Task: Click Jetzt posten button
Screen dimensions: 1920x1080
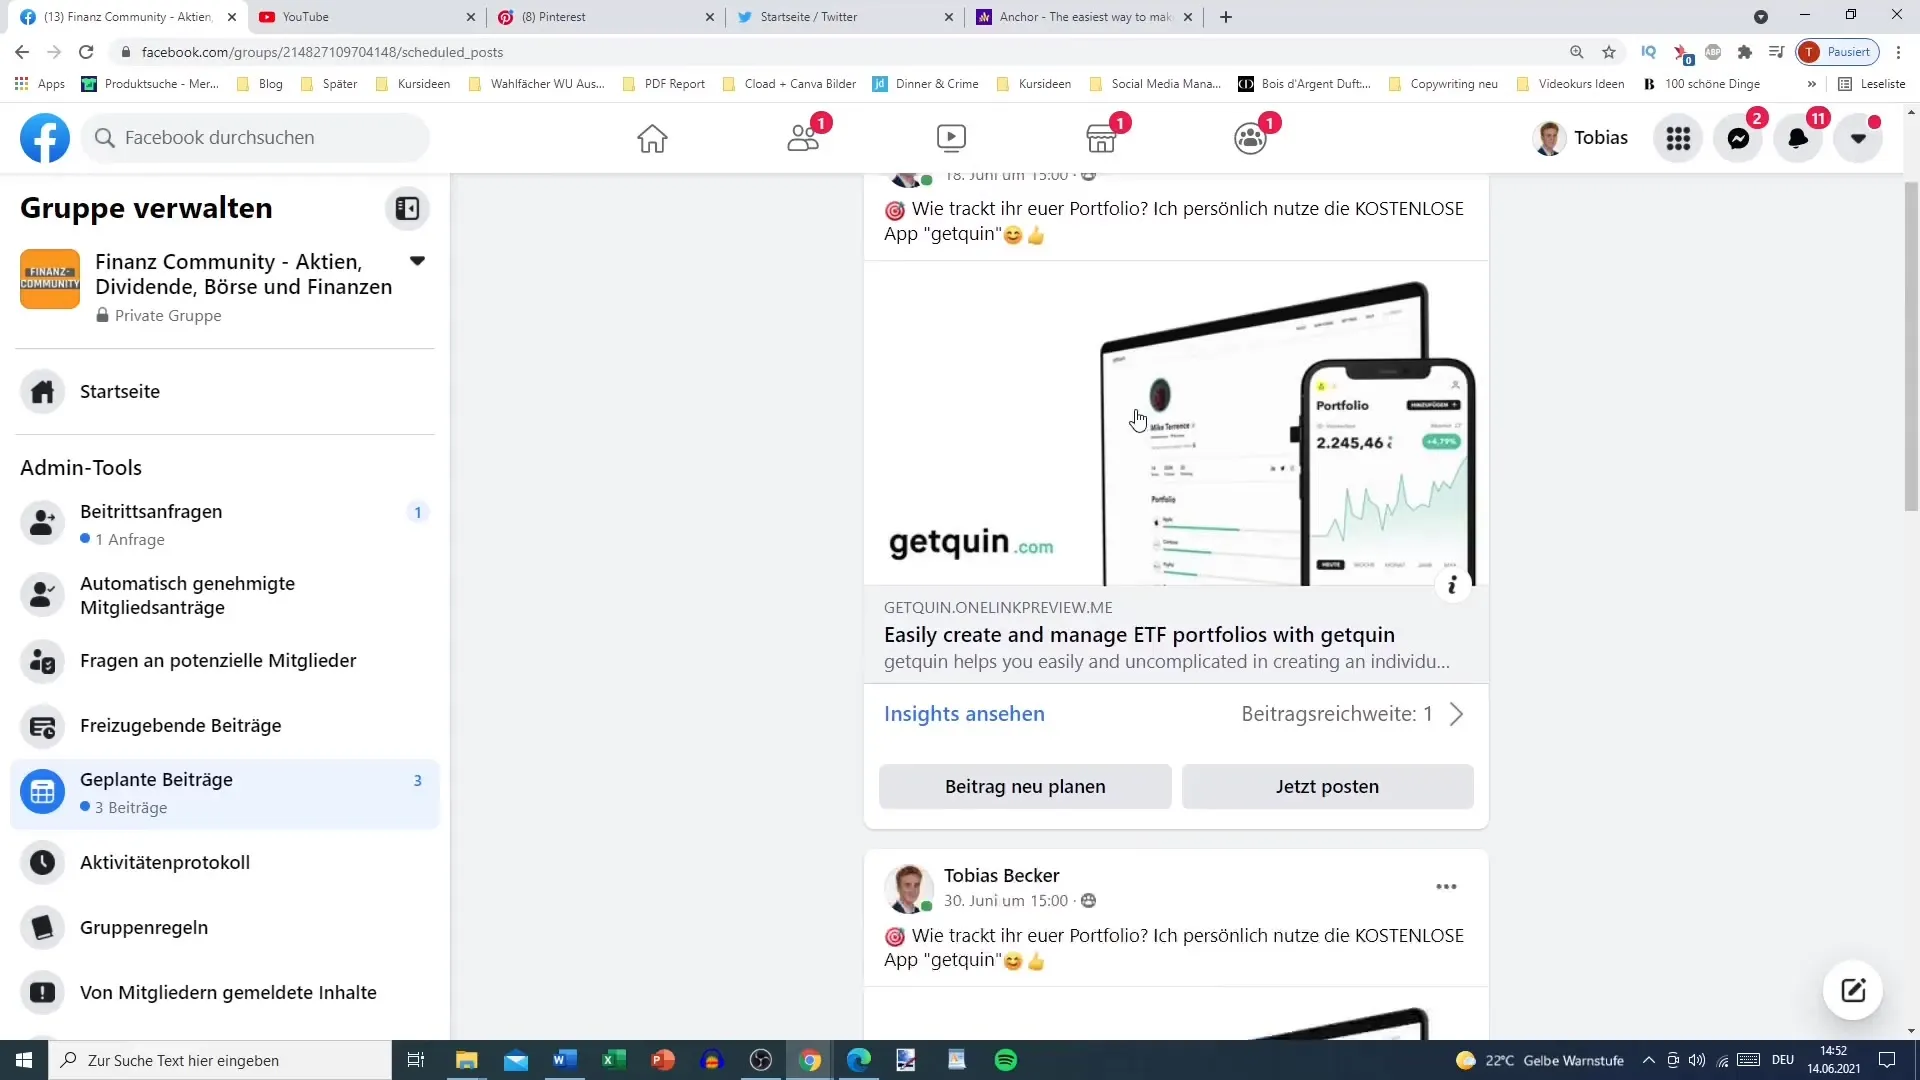Action: (1327, 786)
